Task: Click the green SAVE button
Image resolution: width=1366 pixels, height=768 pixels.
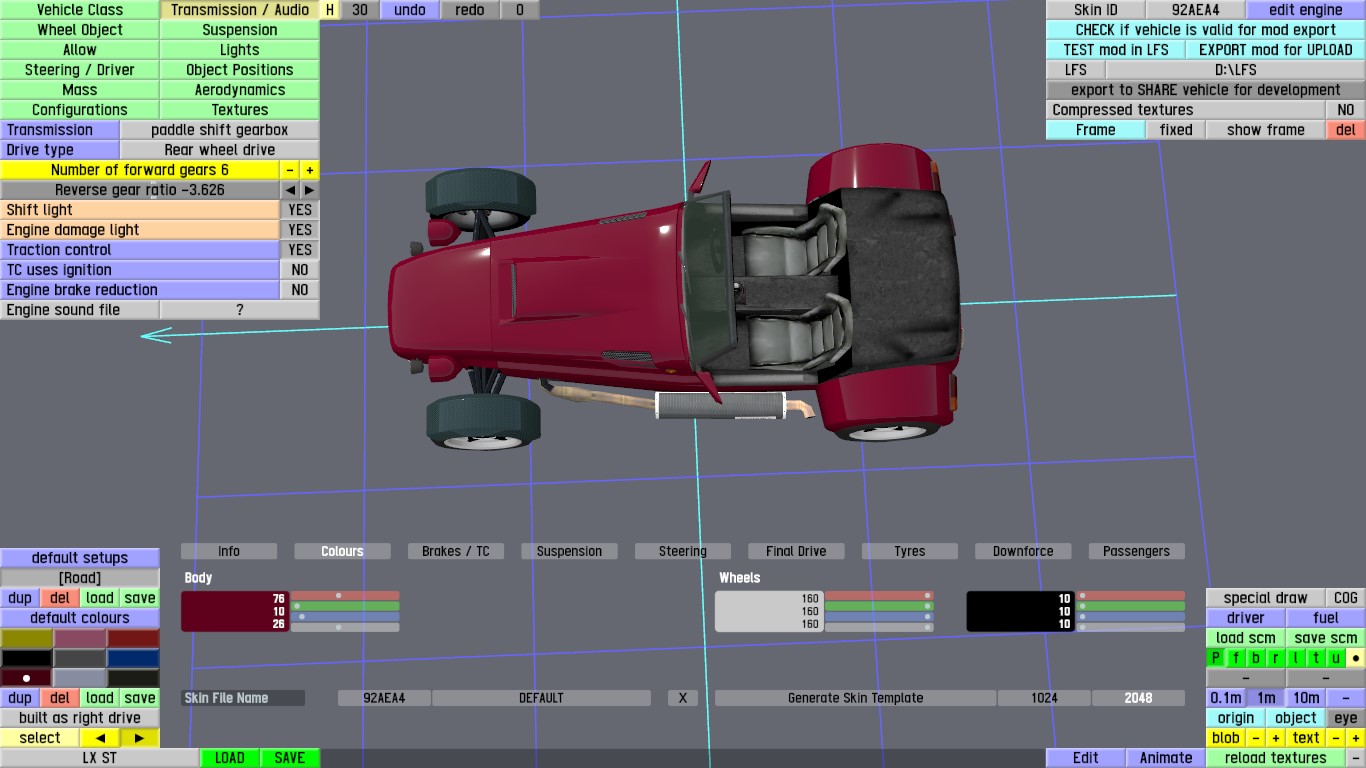Action: coord(289,758)
